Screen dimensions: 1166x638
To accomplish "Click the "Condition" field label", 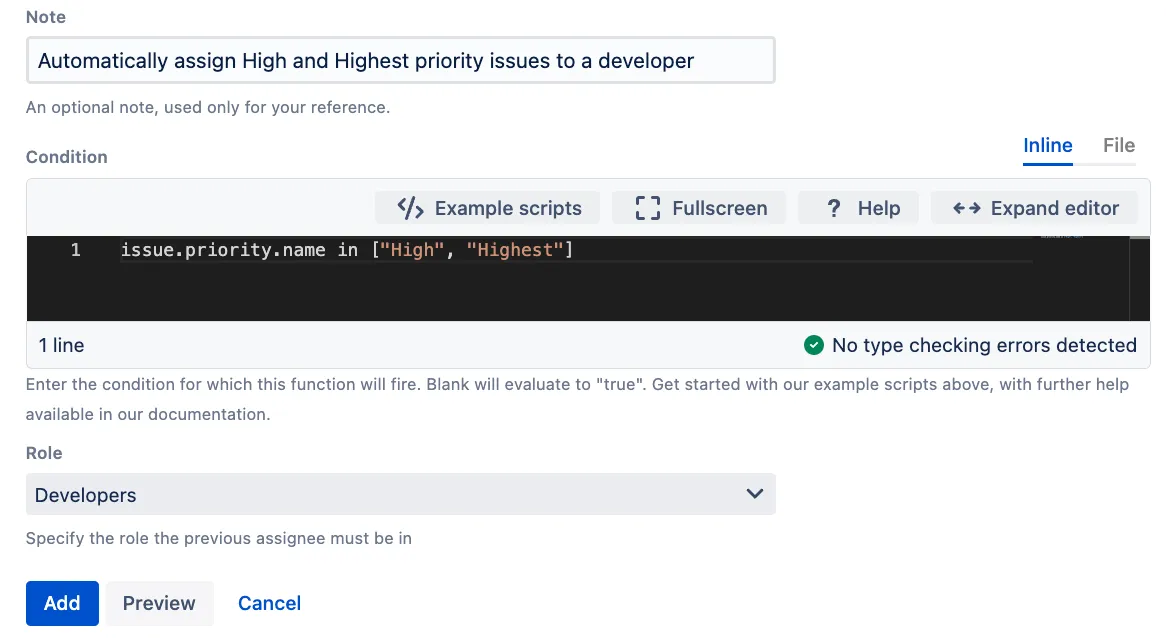I will 67,157.
